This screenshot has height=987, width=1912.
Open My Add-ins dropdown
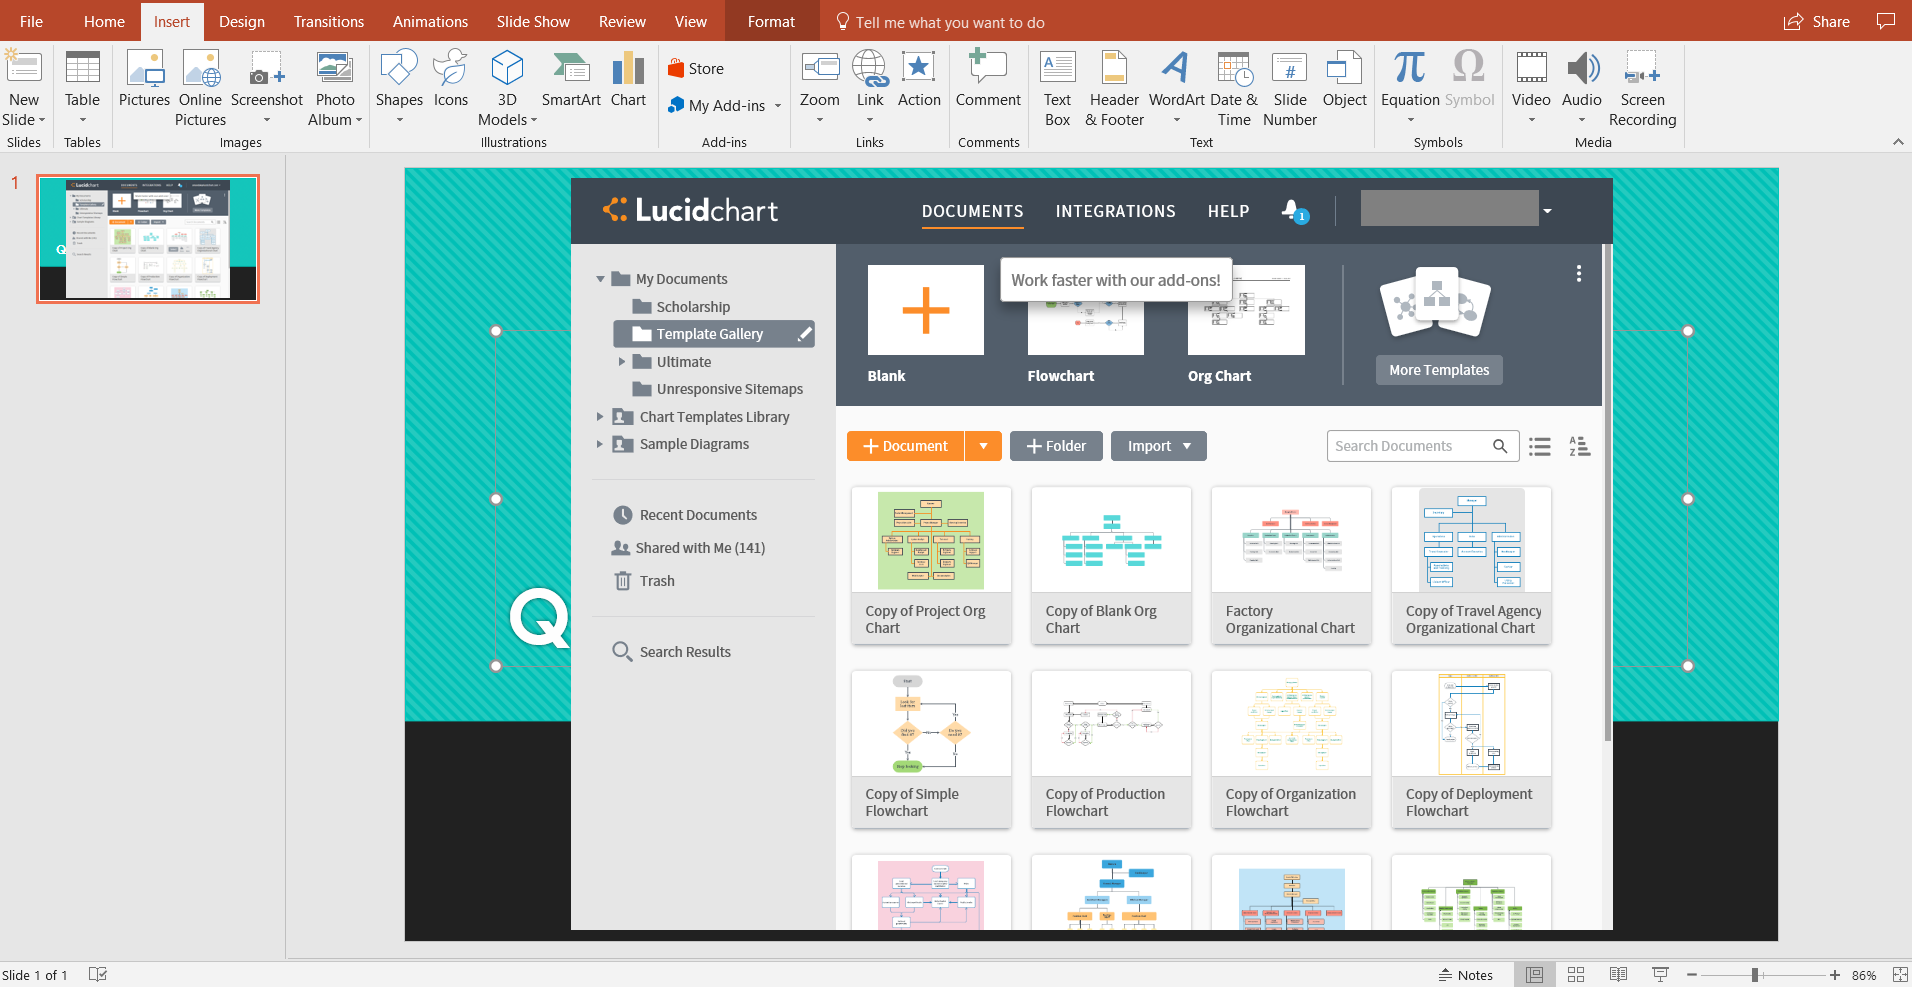coord(725,105)
